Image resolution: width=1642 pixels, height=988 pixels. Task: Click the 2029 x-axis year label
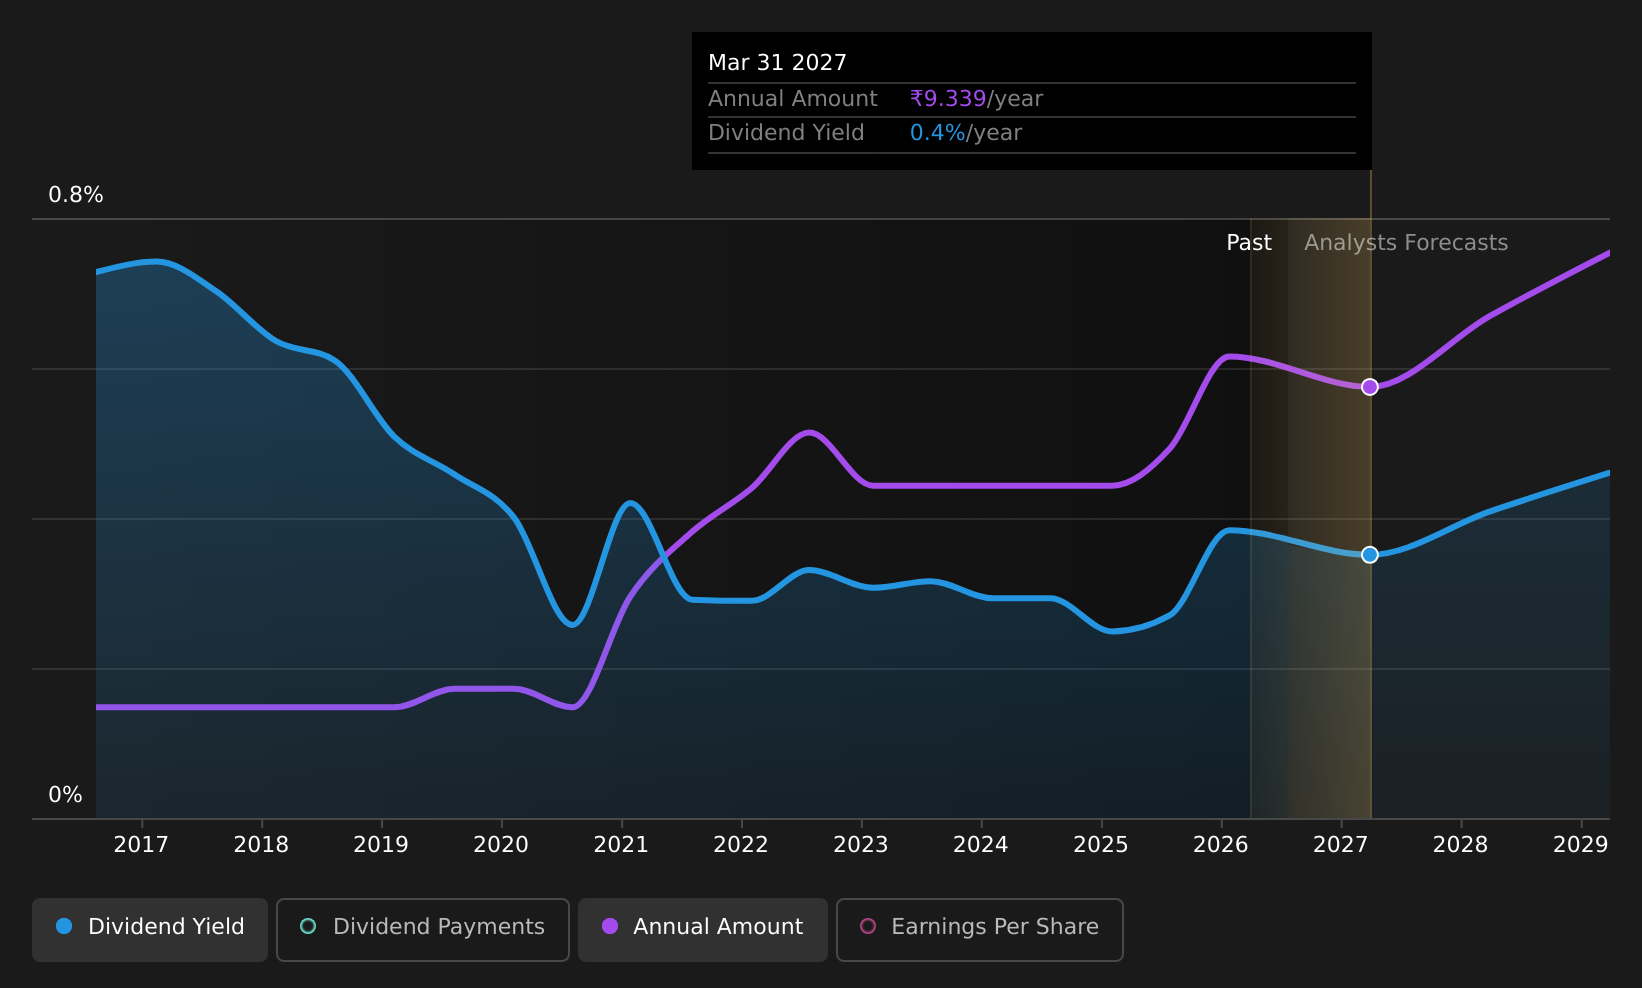1581,845
